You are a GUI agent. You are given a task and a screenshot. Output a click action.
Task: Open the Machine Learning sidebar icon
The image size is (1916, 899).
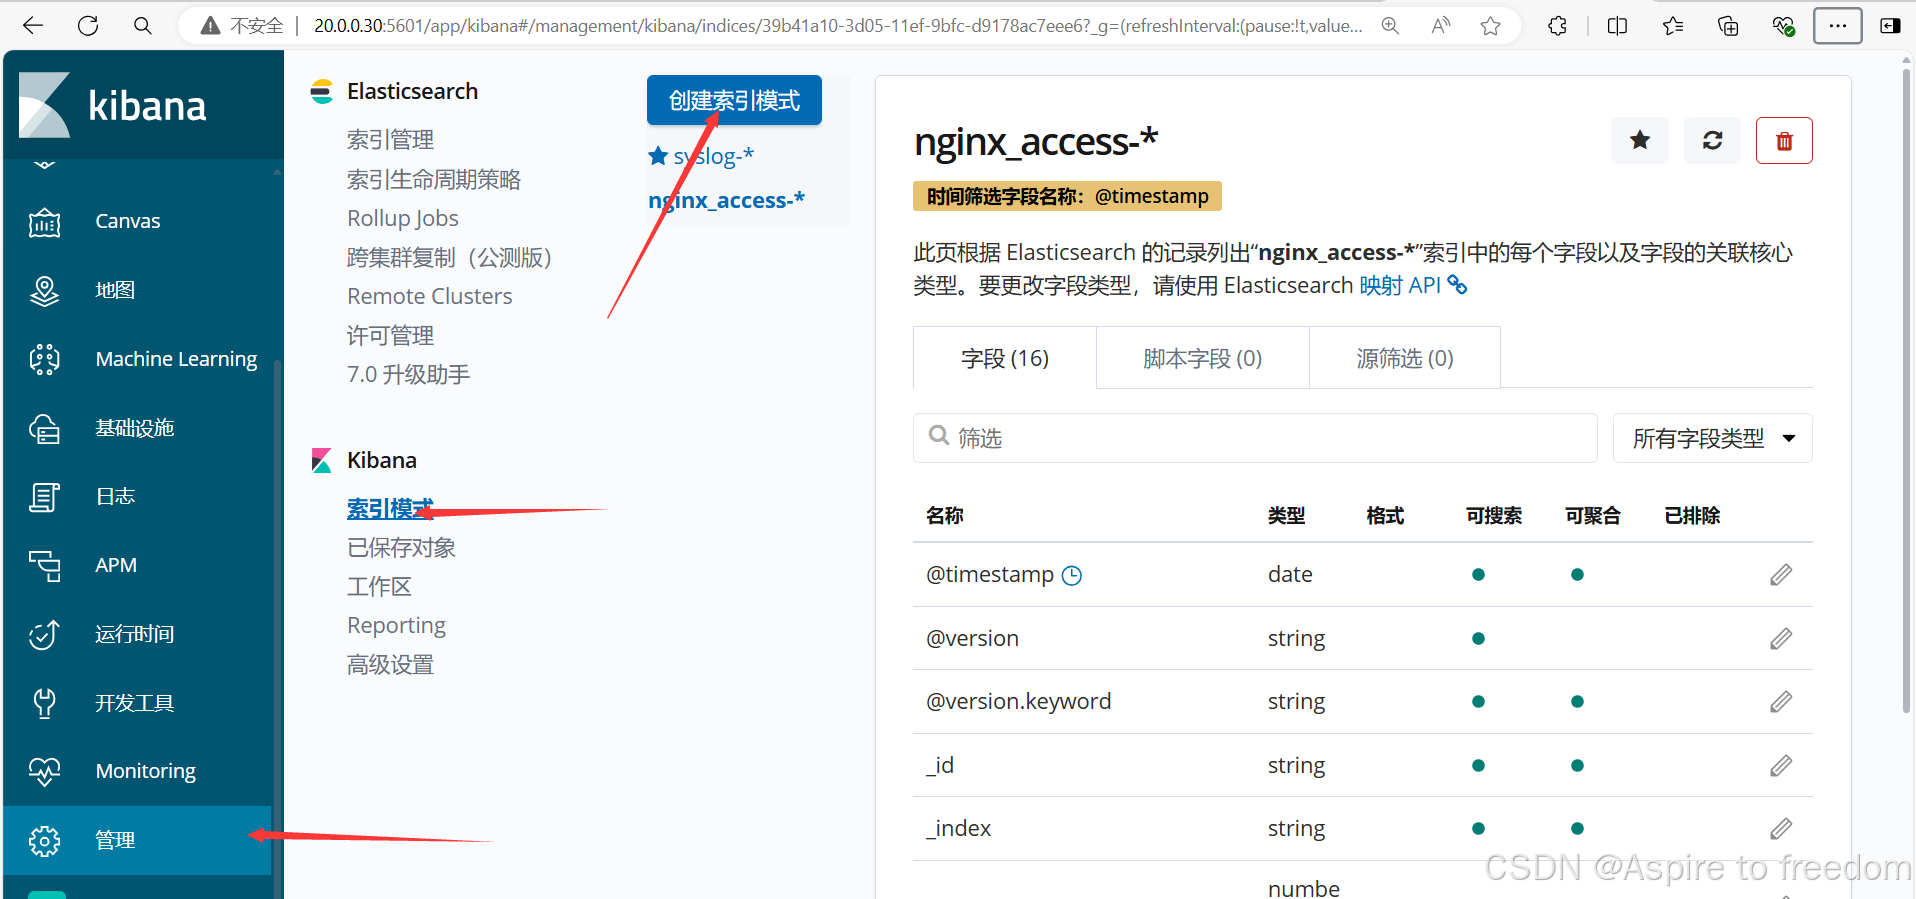click(44, 359)
